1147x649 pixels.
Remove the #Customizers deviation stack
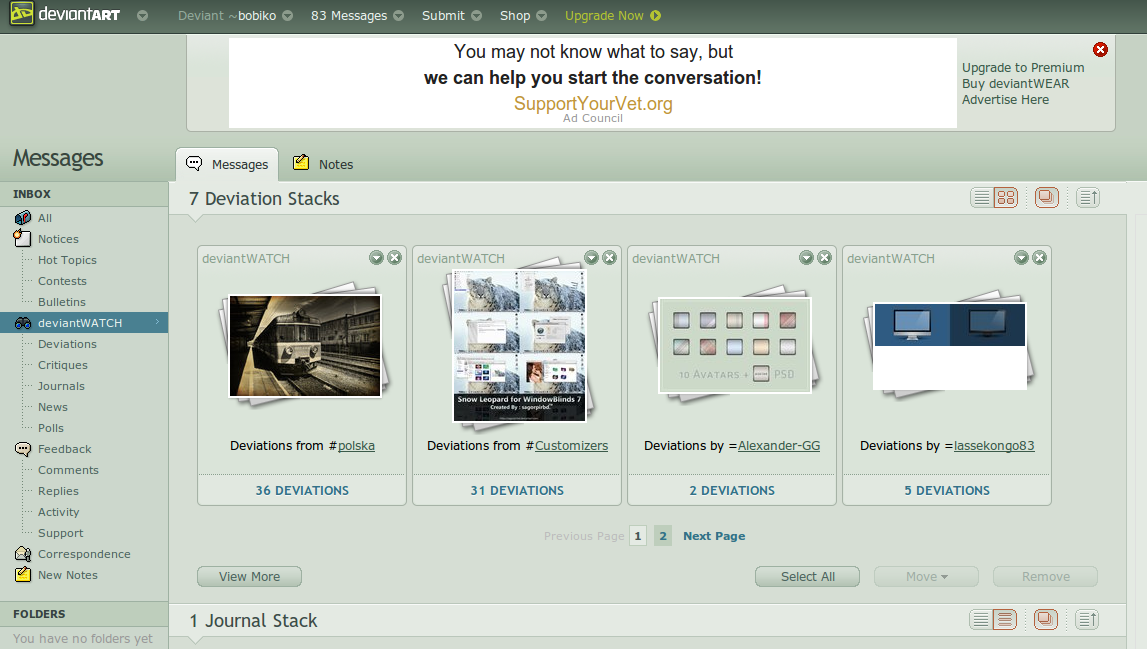(609, 258)
